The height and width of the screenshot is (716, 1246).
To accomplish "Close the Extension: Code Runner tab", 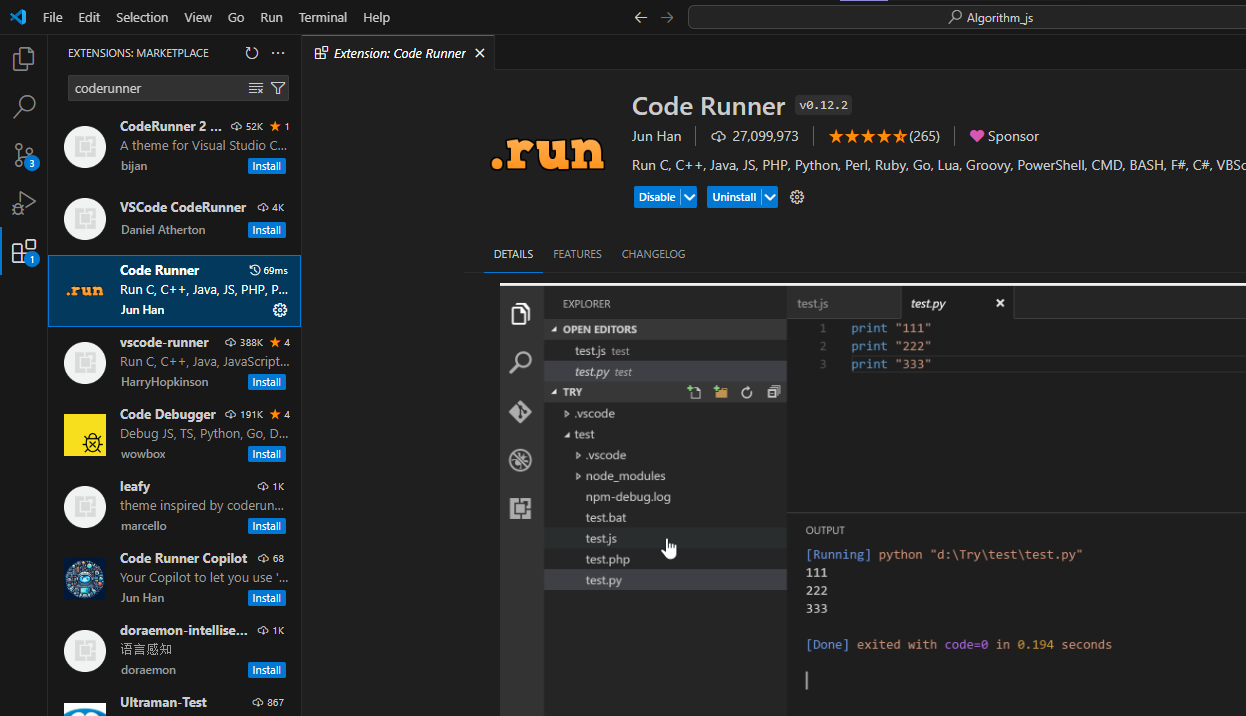I will click(x=480, y=53).
